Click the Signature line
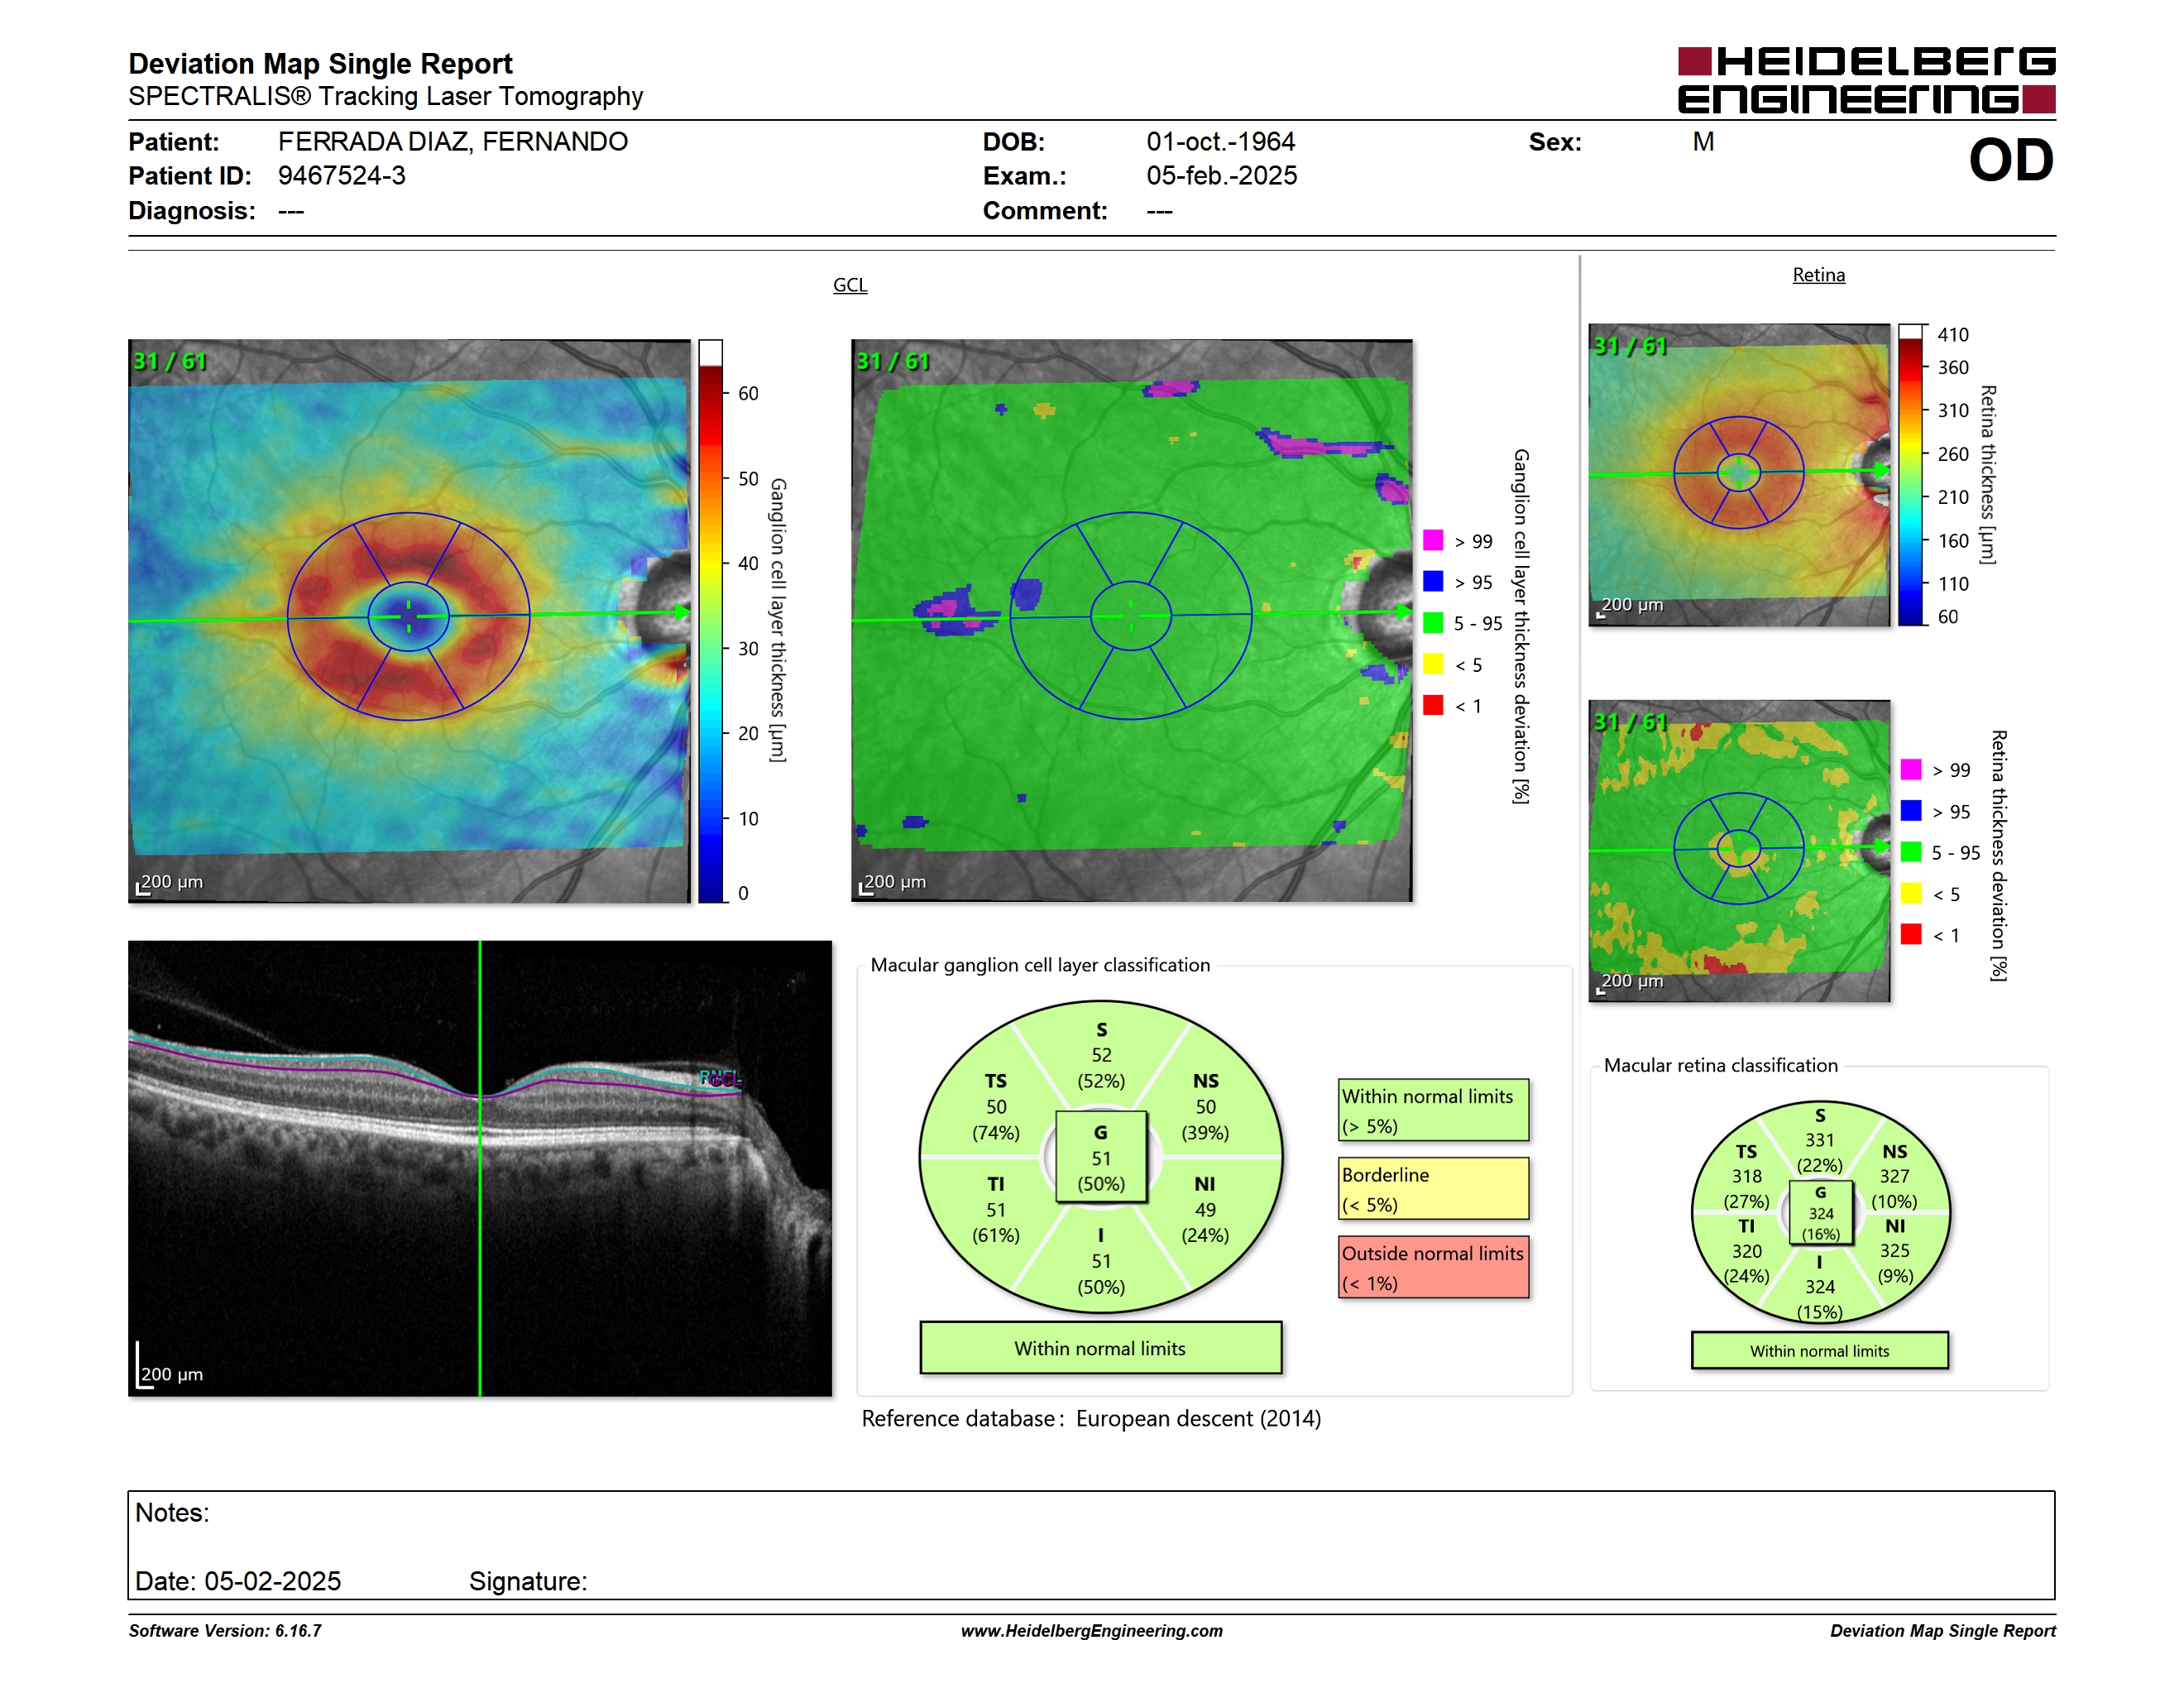Image resolution: width=2184 pixels, height=1688 pixels. (528, 1581)
